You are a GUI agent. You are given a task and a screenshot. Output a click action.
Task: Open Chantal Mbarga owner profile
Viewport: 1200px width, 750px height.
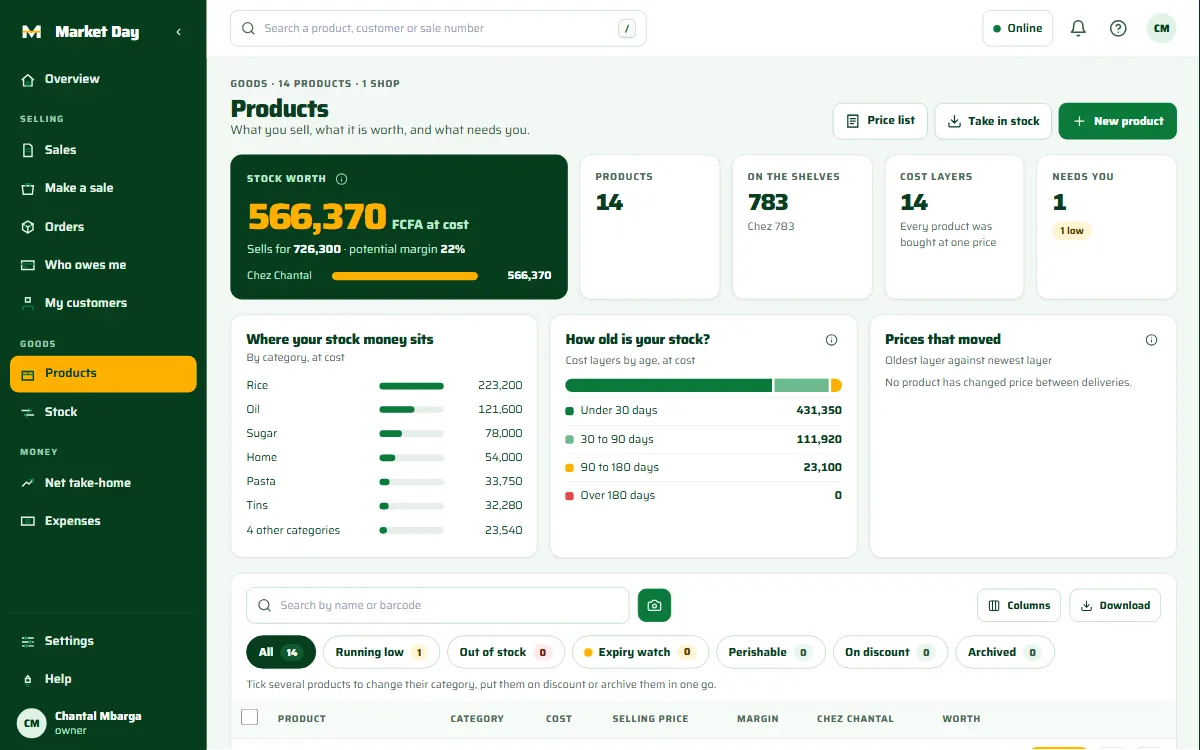[x=103, y=722]
